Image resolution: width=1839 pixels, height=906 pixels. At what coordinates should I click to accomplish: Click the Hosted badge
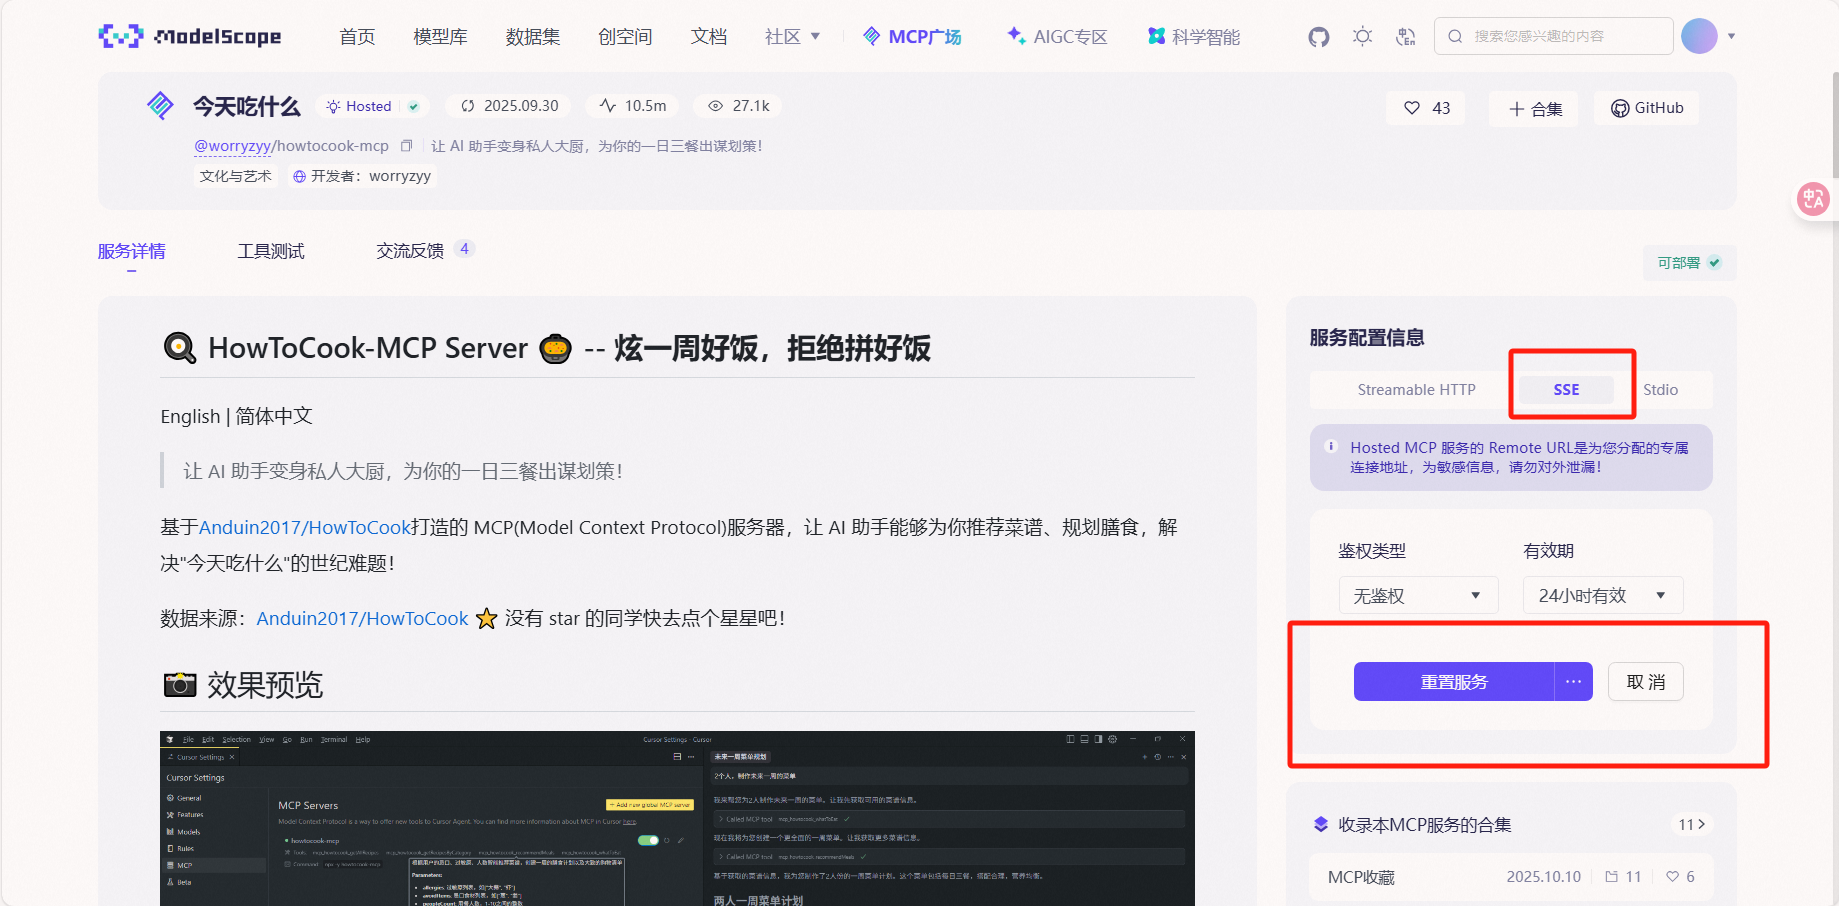click(x=372, y=106)
